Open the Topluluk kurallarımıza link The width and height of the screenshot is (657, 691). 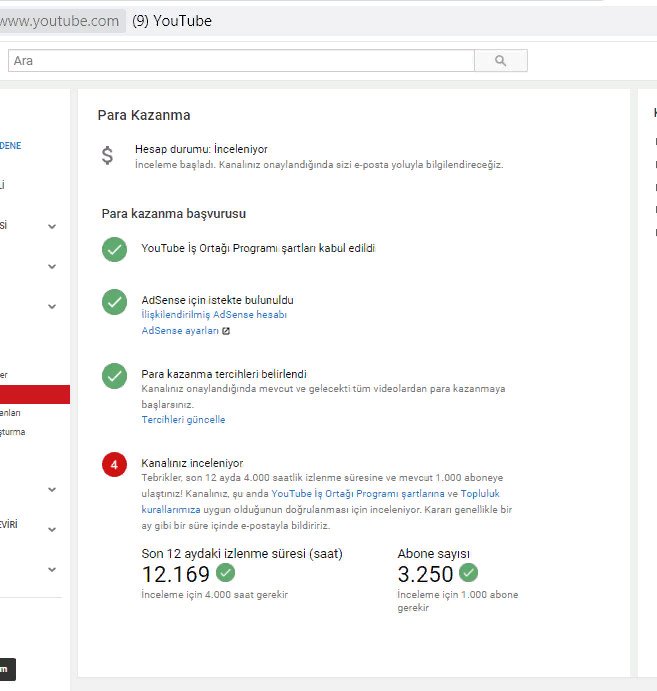pos(480,494)
